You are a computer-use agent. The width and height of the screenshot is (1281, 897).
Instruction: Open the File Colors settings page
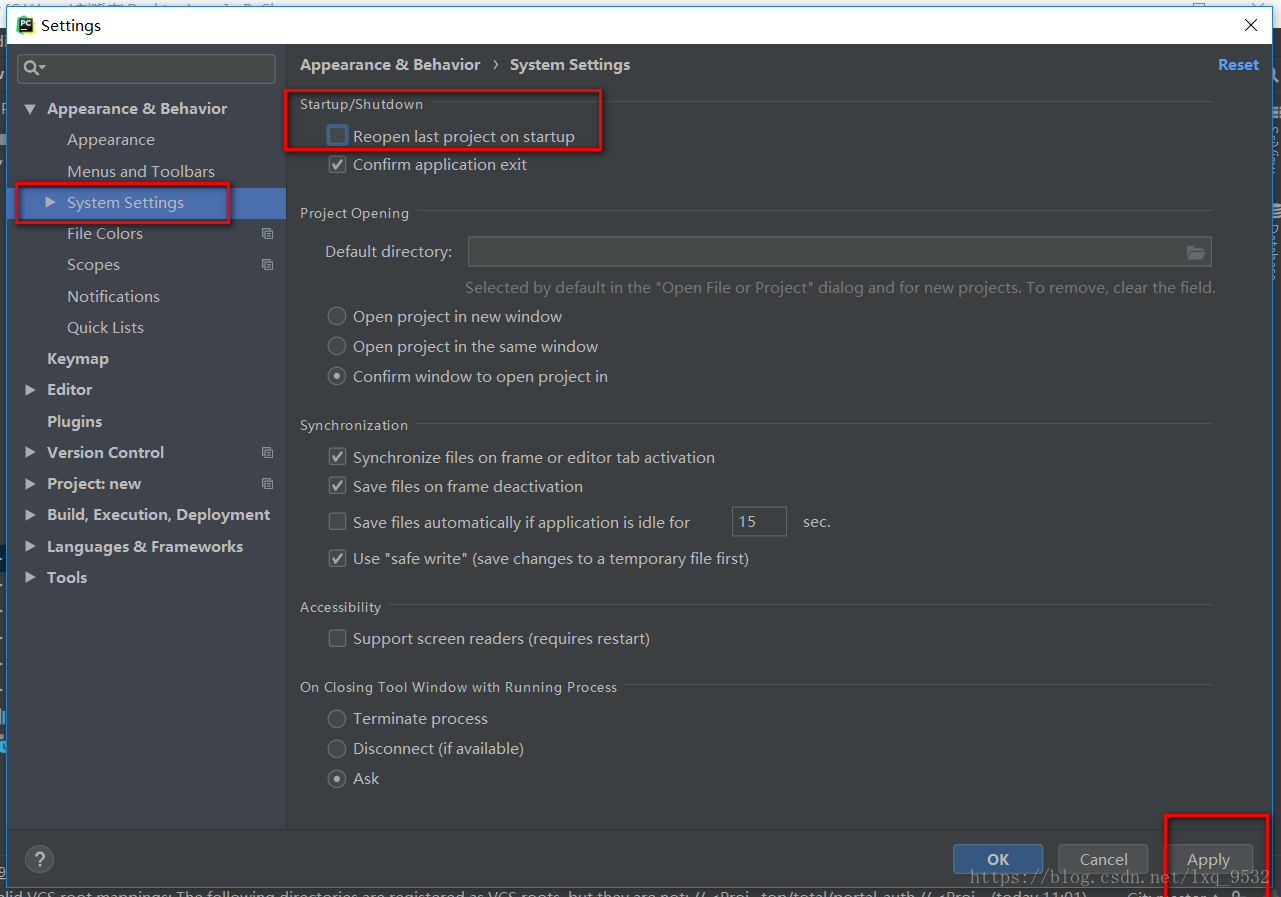[x=105, y=233]
